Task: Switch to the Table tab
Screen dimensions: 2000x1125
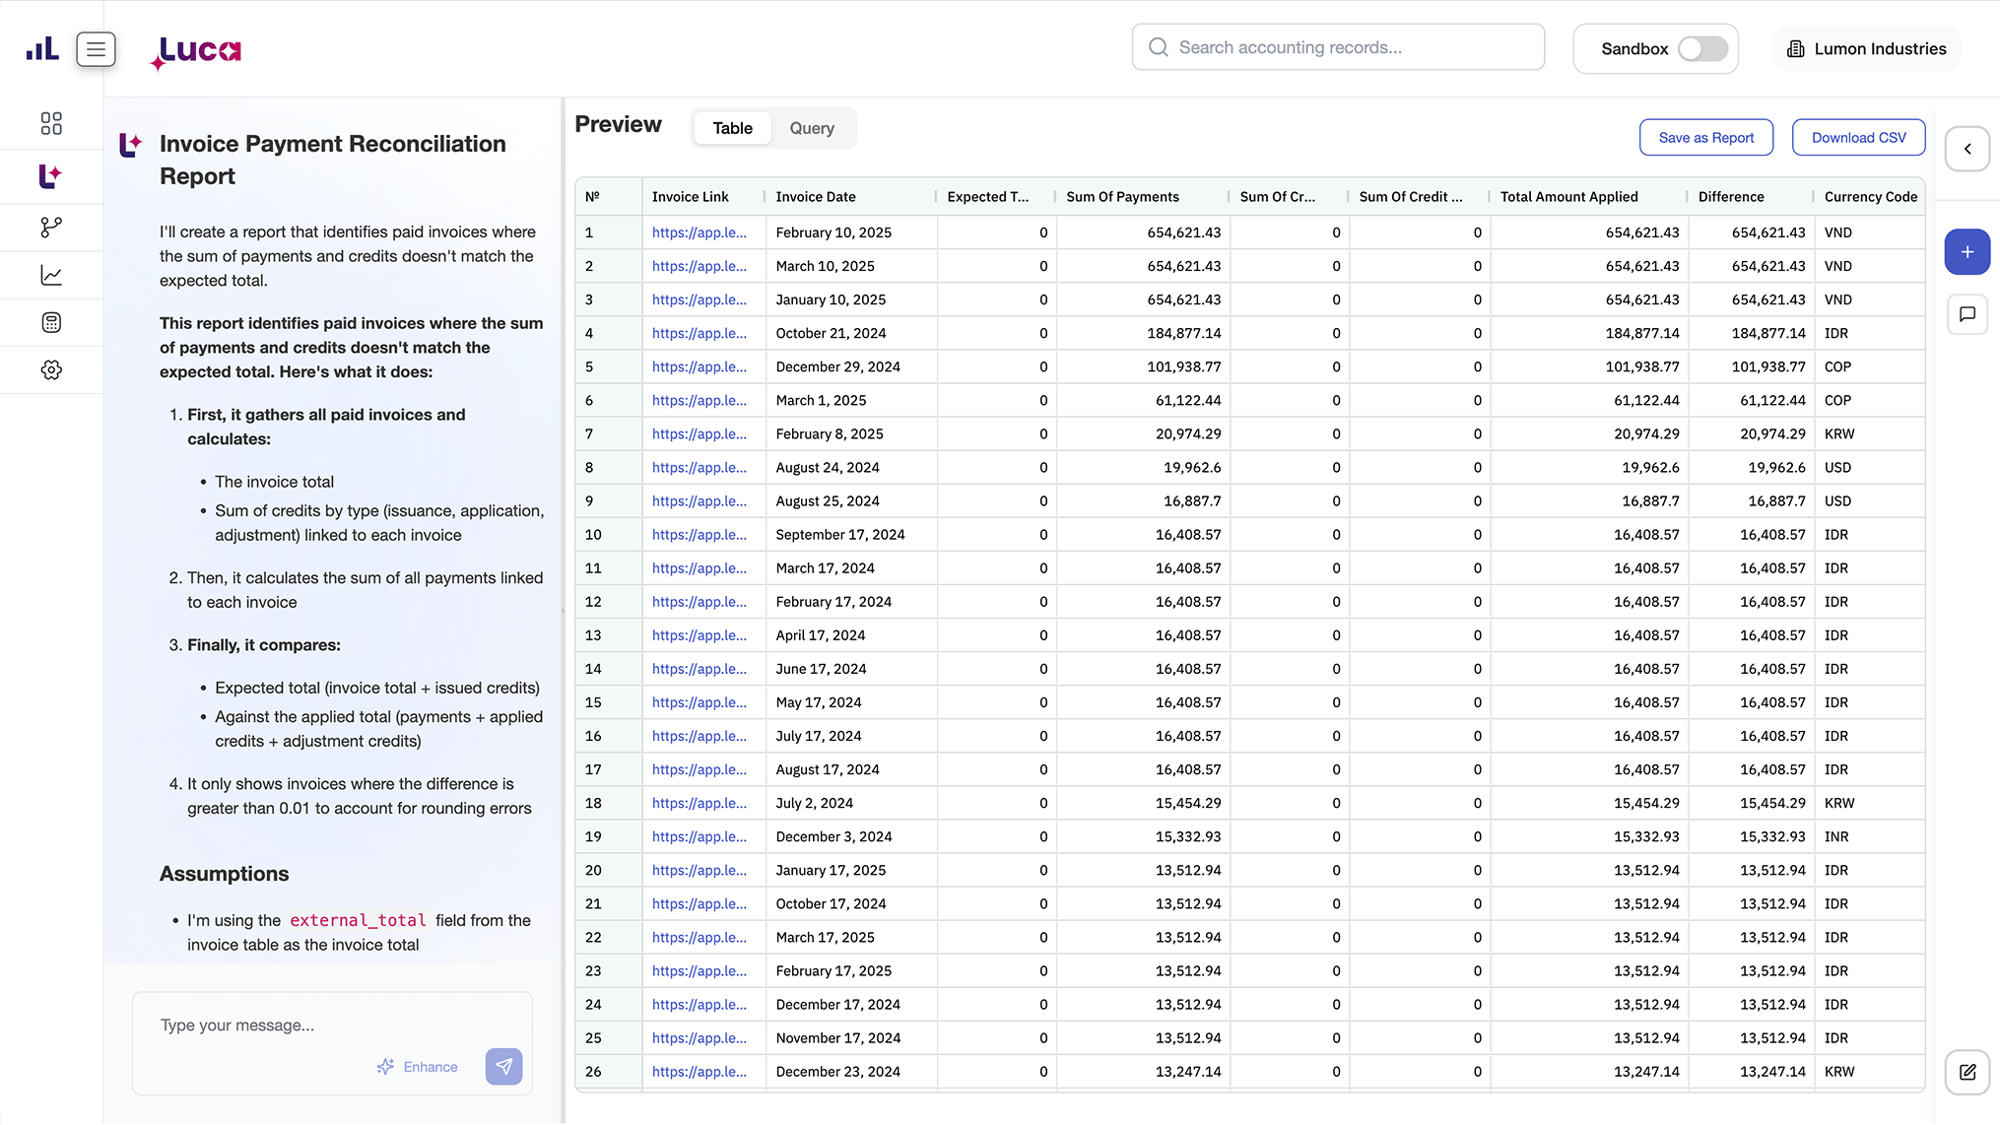Action: pyautogui.click(x=732, y=128)
